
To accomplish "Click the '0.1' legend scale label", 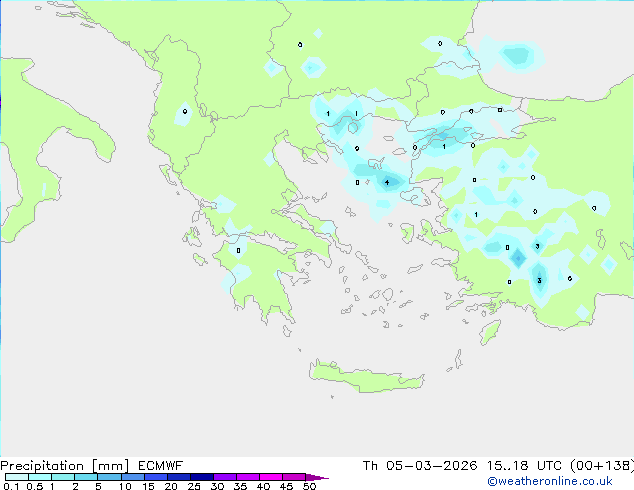I will coord(11,486).
